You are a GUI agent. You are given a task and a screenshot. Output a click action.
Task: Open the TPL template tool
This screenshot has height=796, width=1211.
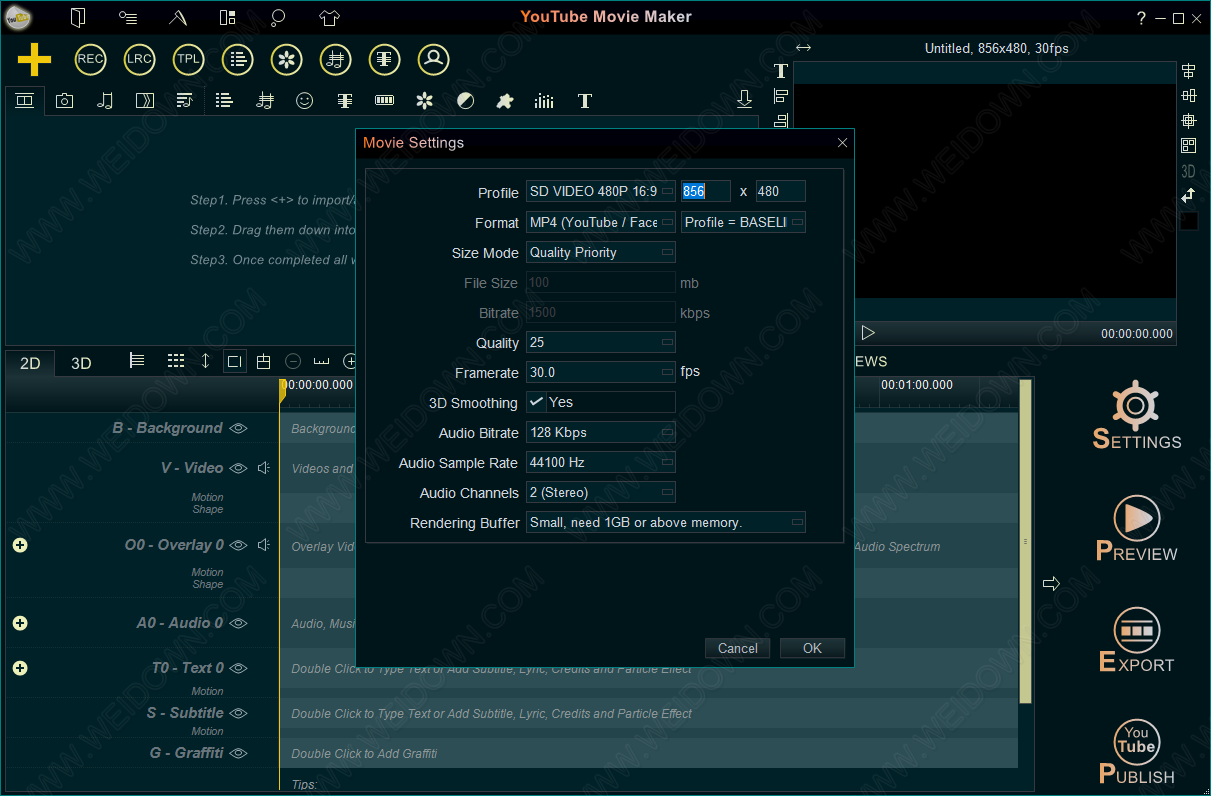coord(188,59)
